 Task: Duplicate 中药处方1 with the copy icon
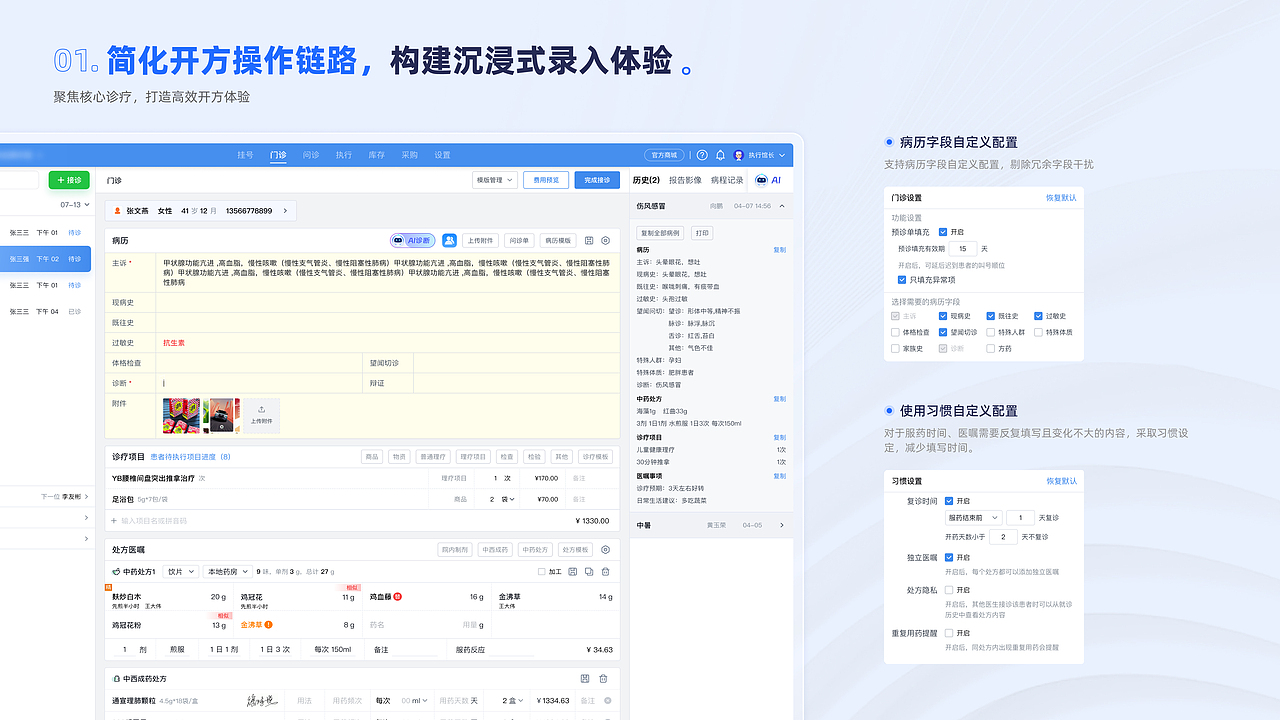point(588,572)
